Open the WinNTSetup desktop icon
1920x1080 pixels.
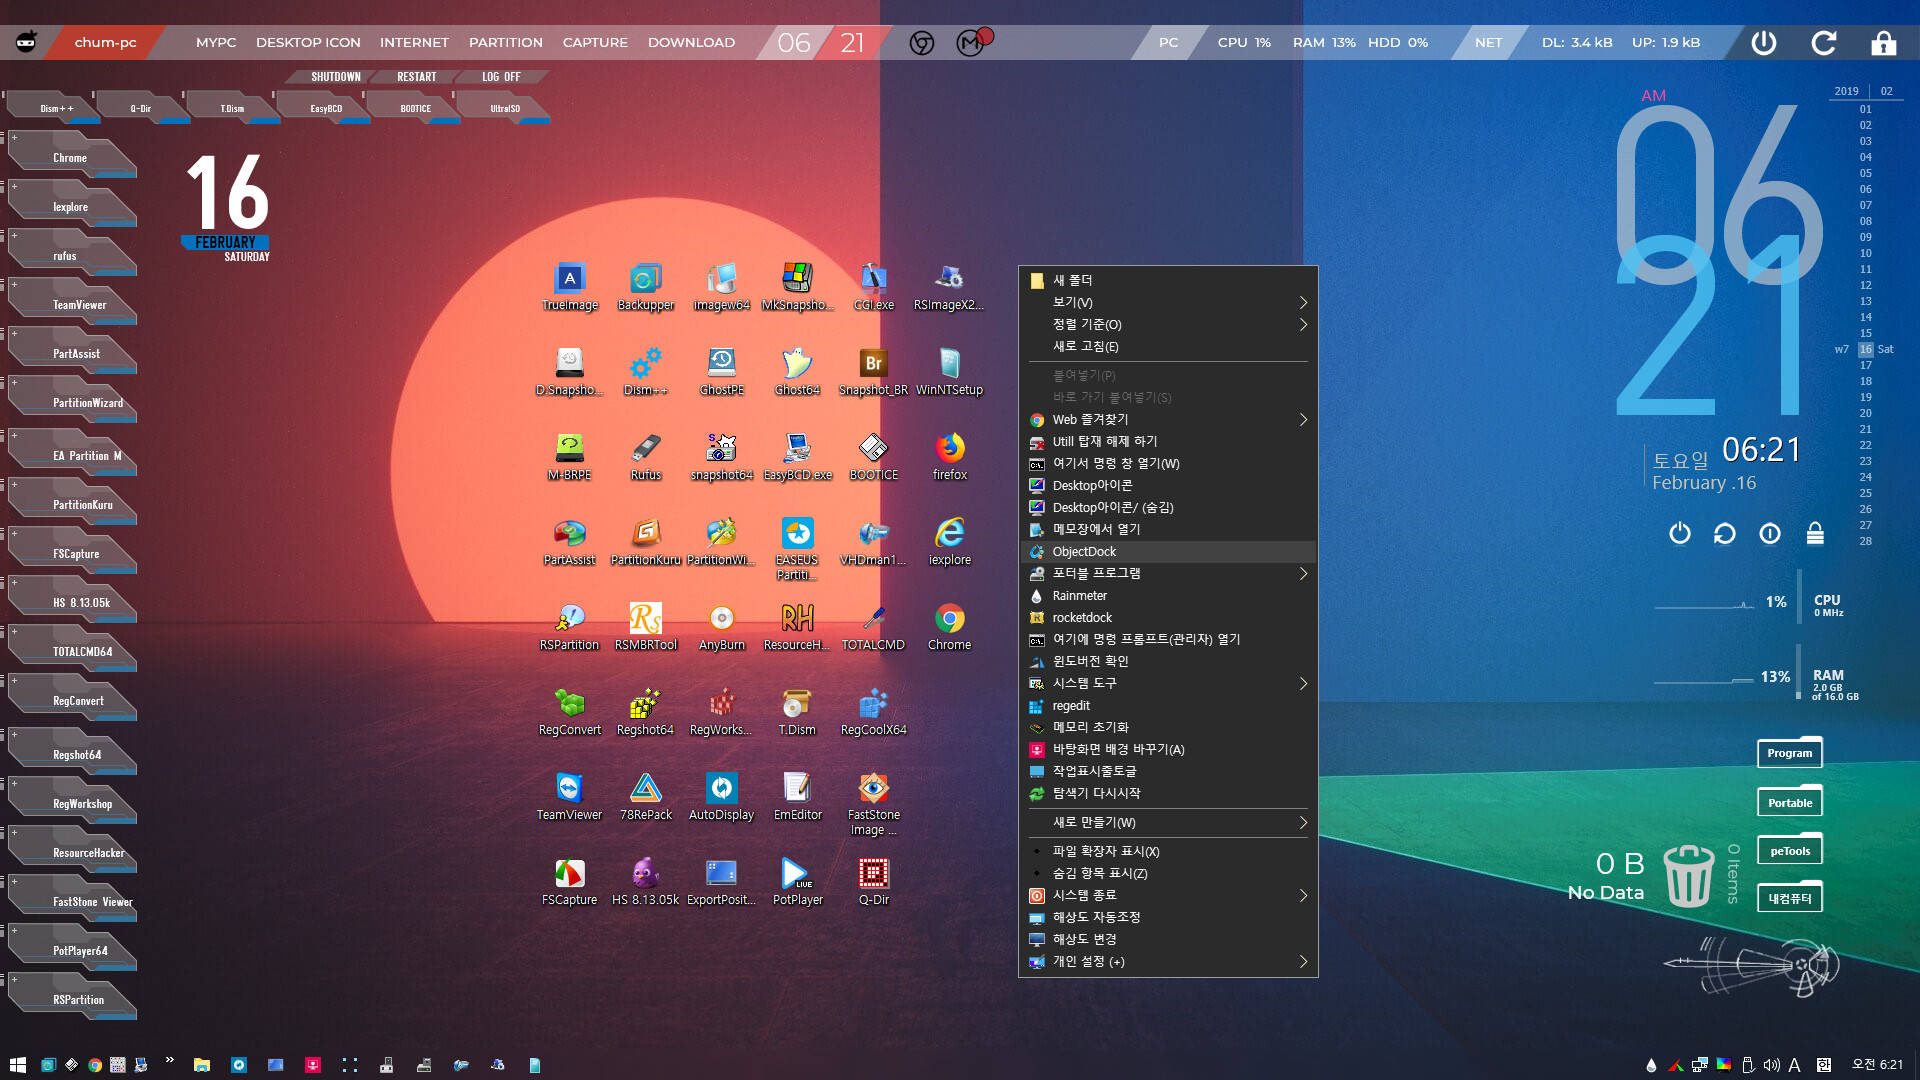(x=949, y=372)
